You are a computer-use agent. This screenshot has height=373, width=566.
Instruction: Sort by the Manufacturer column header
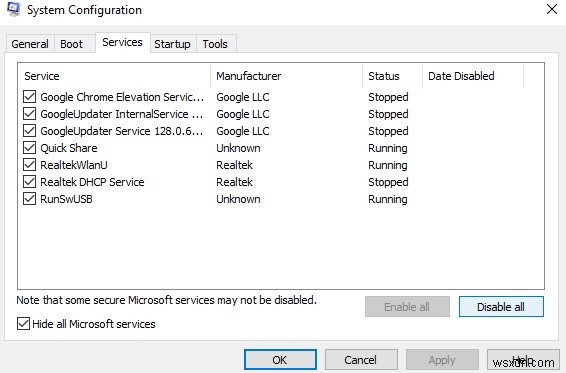click(x=286, y=76)
